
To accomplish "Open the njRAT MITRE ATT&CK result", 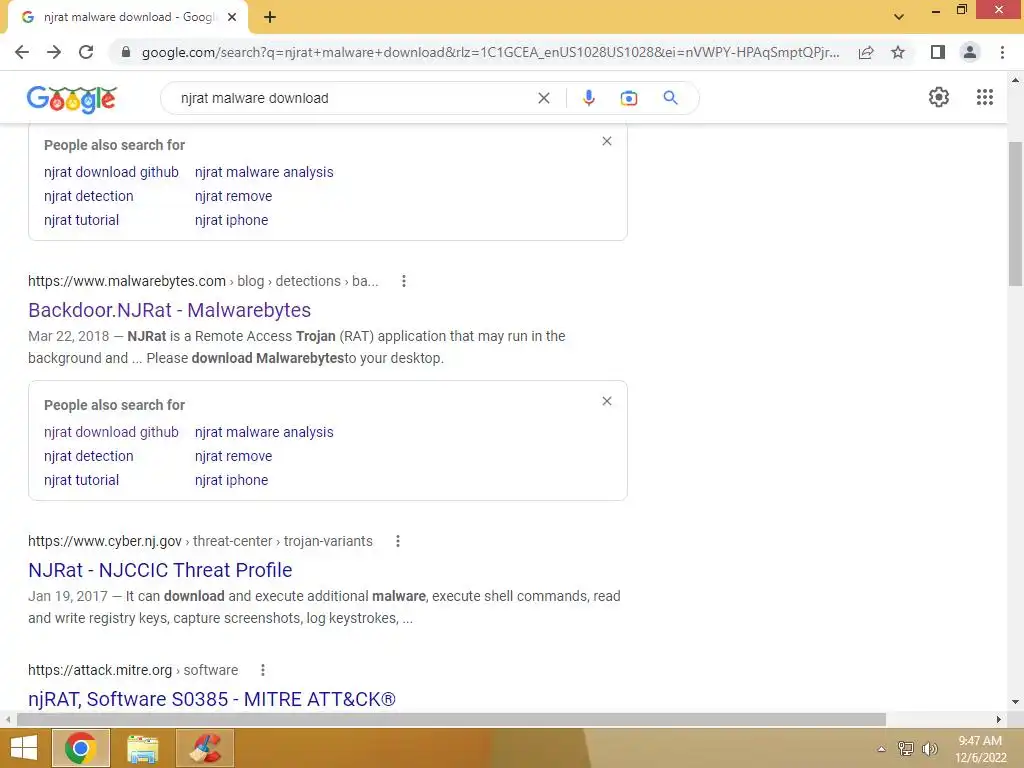I will [x=212, y=699].
